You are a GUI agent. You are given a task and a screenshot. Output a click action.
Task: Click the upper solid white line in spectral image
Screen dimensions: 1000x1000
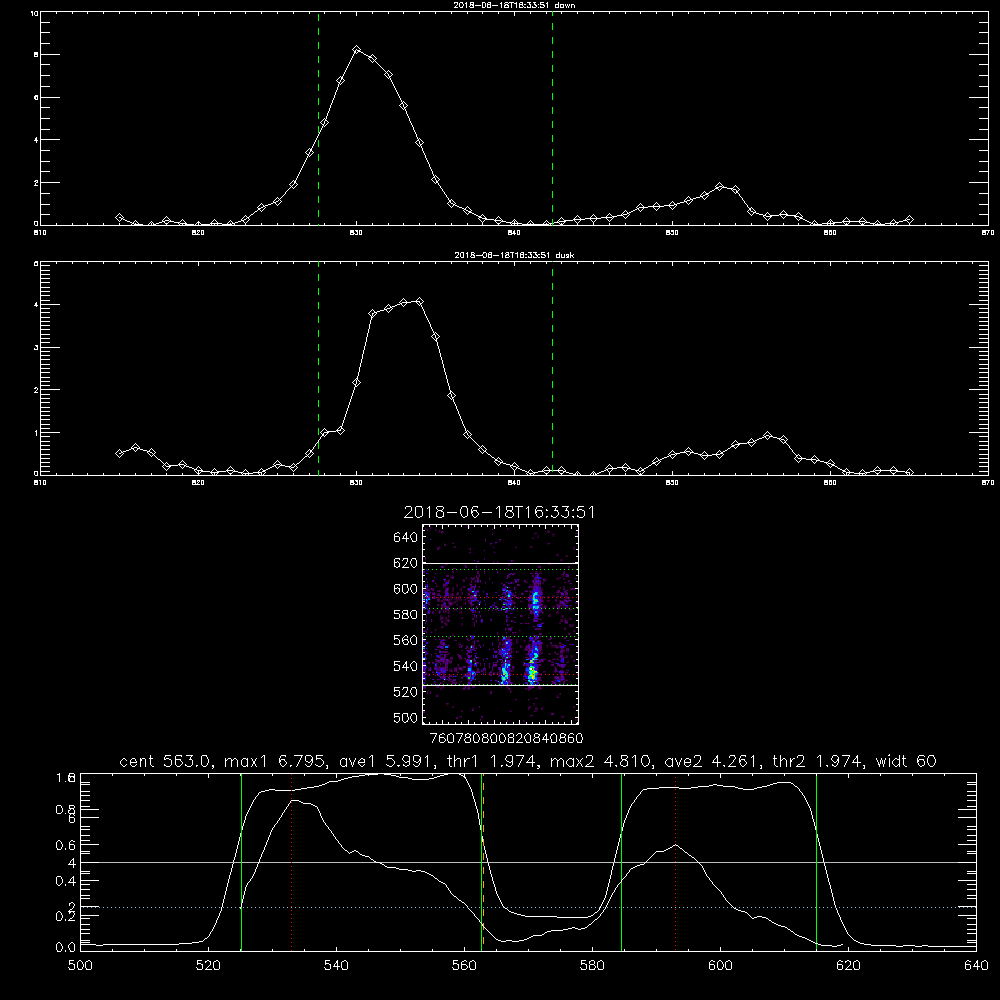[501, 564]
